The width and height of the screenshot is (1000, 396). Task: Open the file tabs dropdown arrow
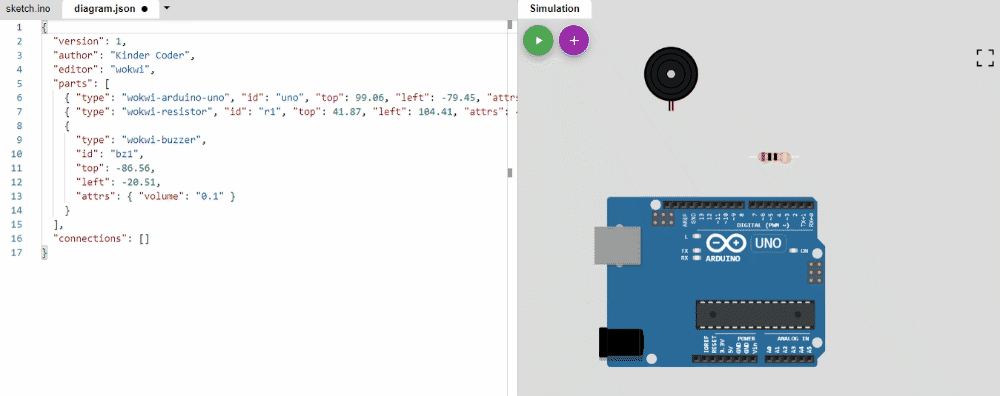(x=166, y=8)
